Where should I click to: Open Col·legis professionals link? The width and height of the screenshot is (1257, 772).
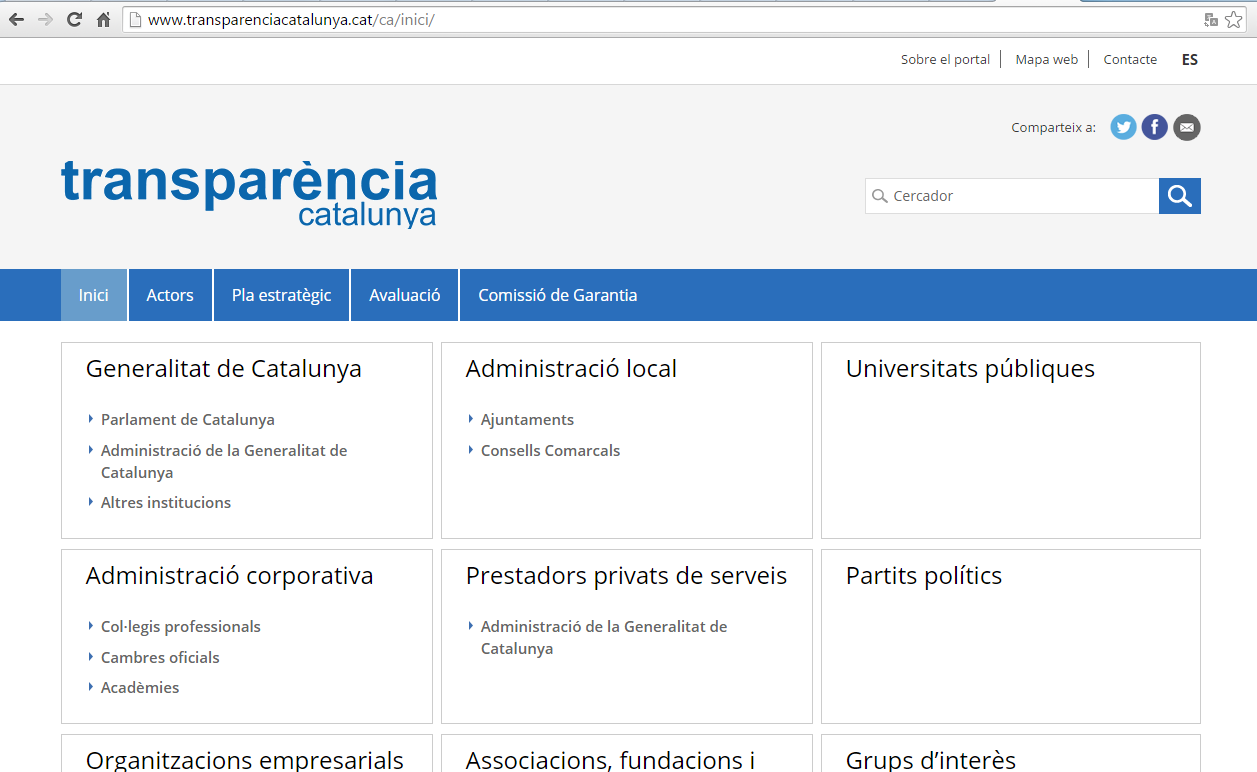click(180, 627)
